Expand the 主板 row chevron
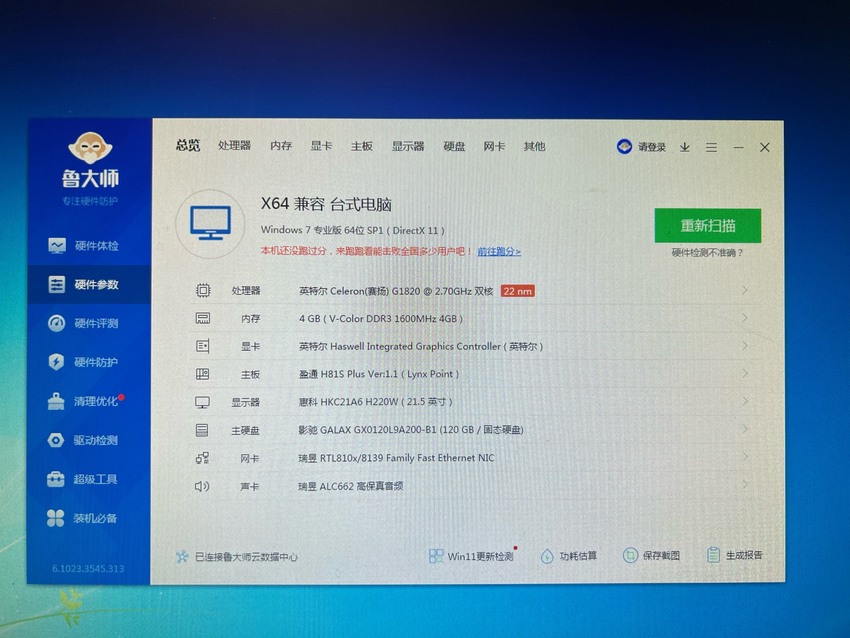Image resolution: width=850 pixels, height=638 pixels. [x=745, y=373]
